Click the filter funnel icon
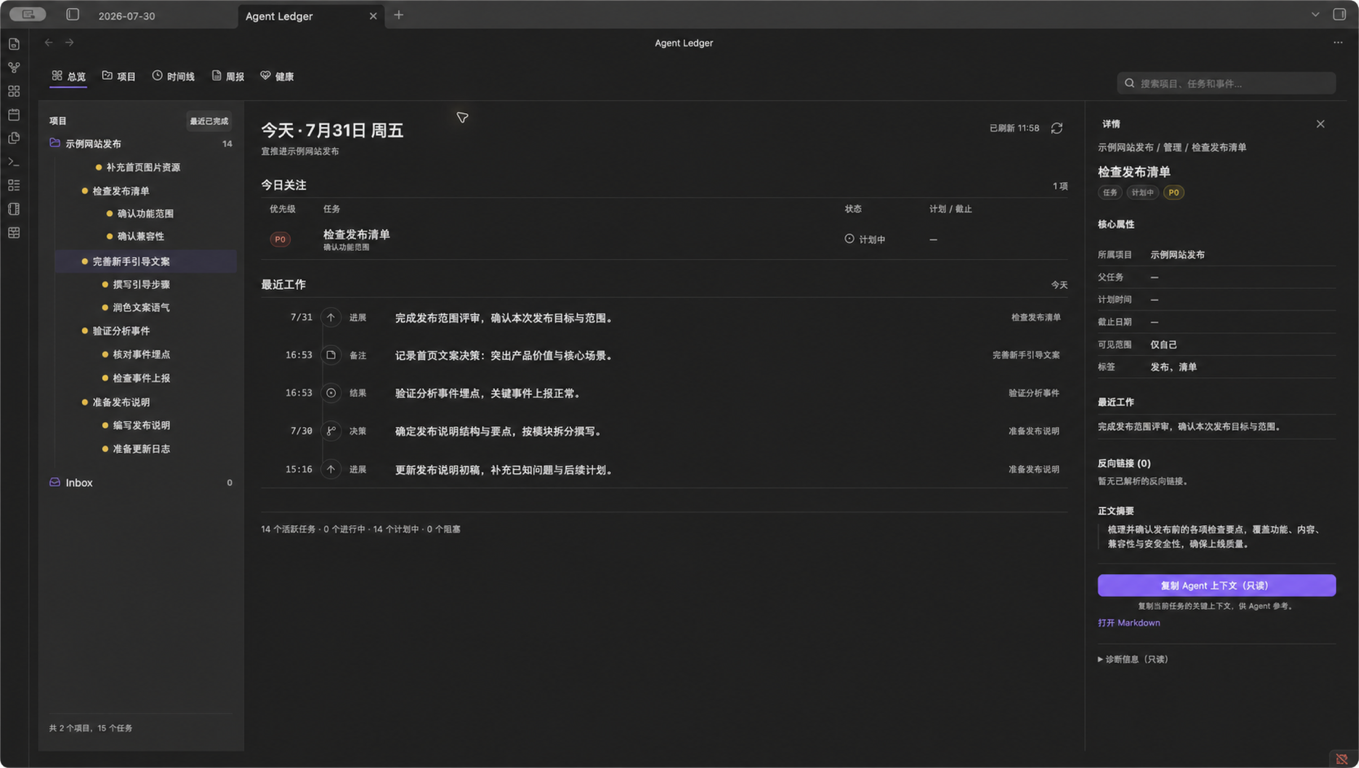 tap(462, 118)
